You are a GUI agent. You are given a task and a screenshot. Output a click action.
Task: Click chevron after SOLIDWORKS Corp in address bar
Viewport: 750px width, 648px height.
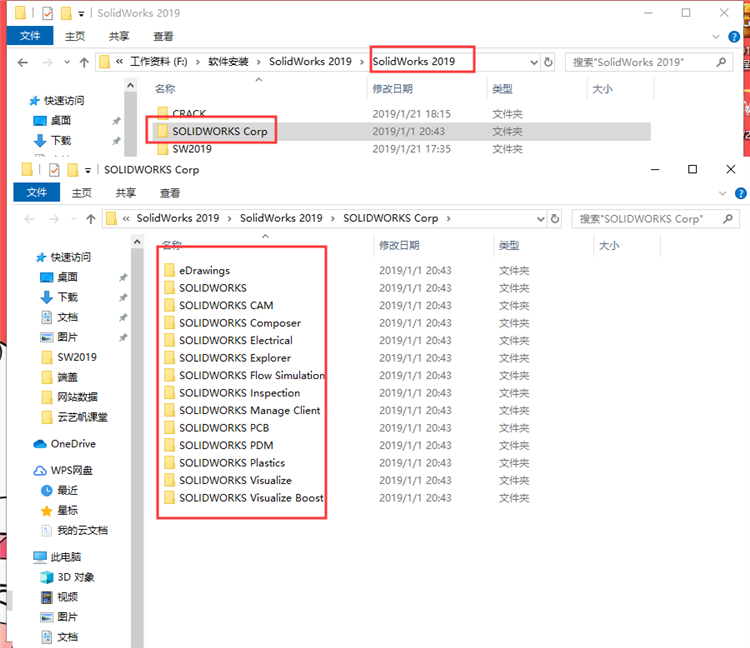[449, 219]
